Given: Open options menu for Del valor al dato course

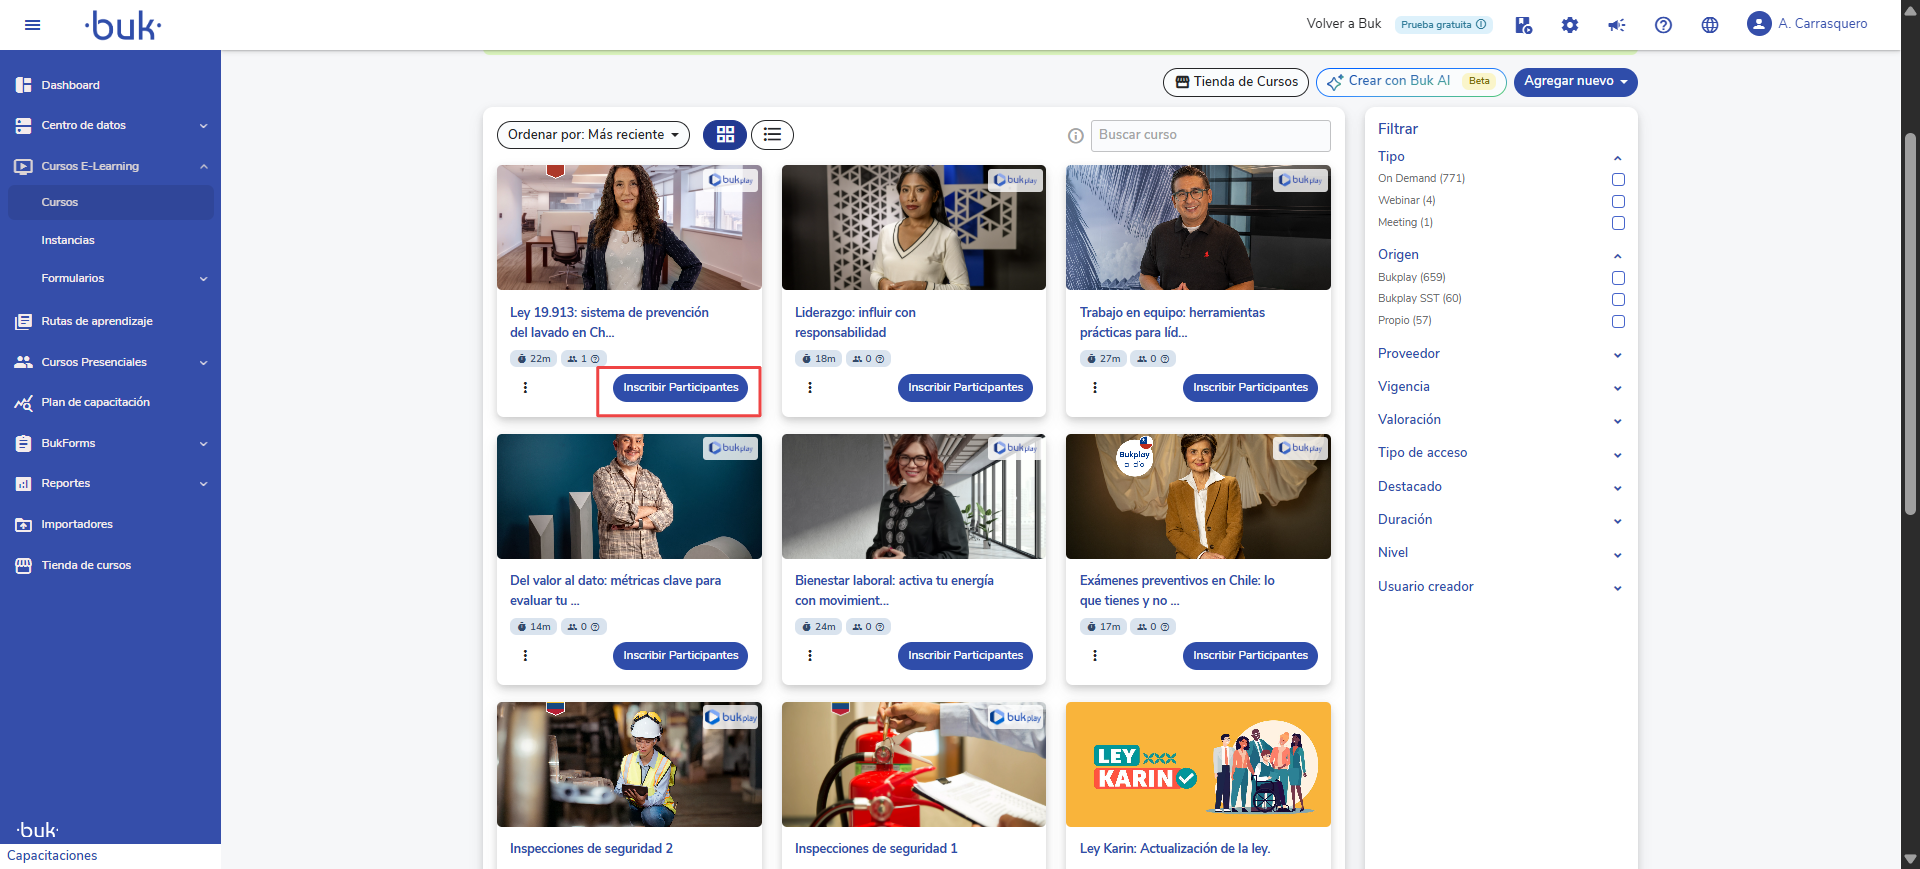Looking at the screenshot, I should pos(525,656).
